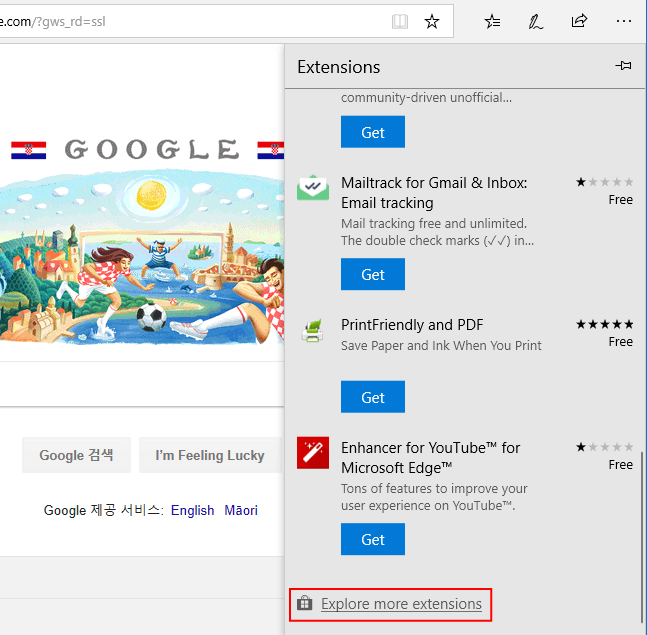Click the PrintFriendly printer icon
This screenshot has height=635, width=647.
click(312, 331)
